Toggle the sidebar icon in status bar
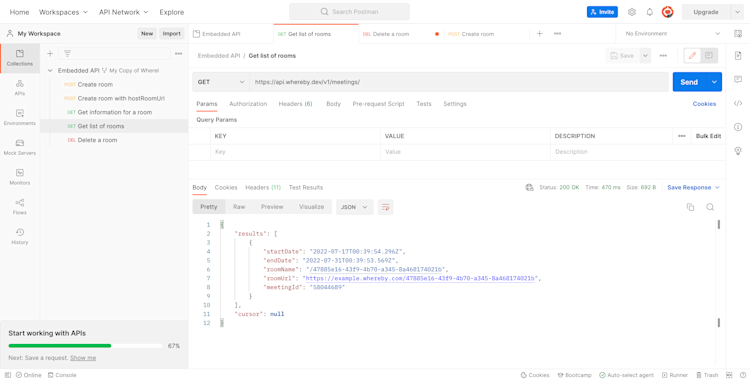This screenshot has width=750, height=381. pyautogui.click(x=8, y=375)
